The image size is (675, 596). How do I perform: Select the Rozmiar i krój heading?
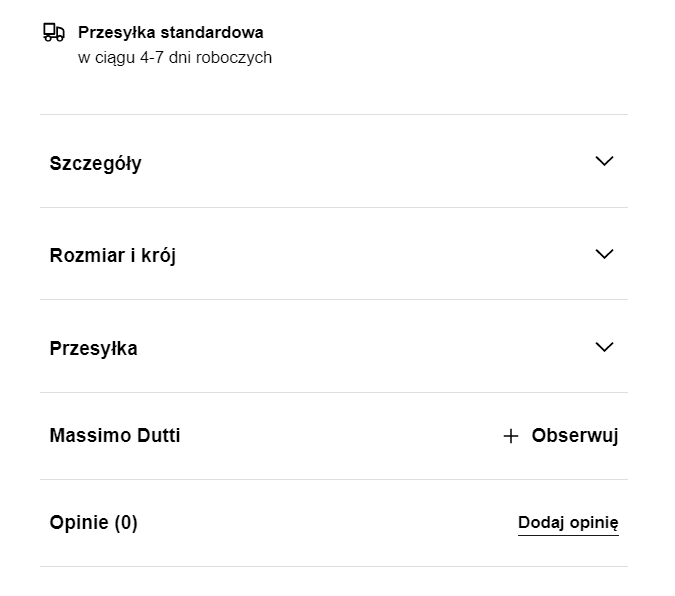tap(113, 256)
